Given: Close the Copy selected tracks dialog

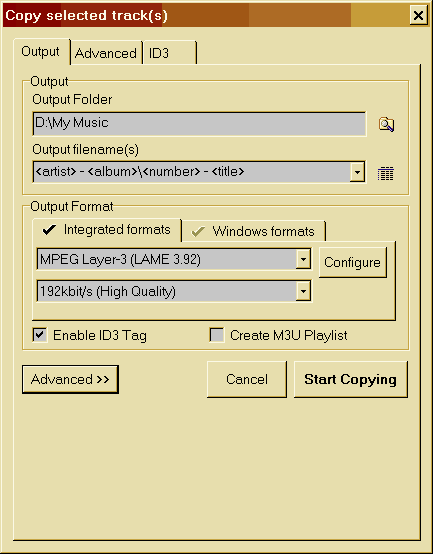Looking at the screenshot, I should pyautogui.click(x=419, y=15).
